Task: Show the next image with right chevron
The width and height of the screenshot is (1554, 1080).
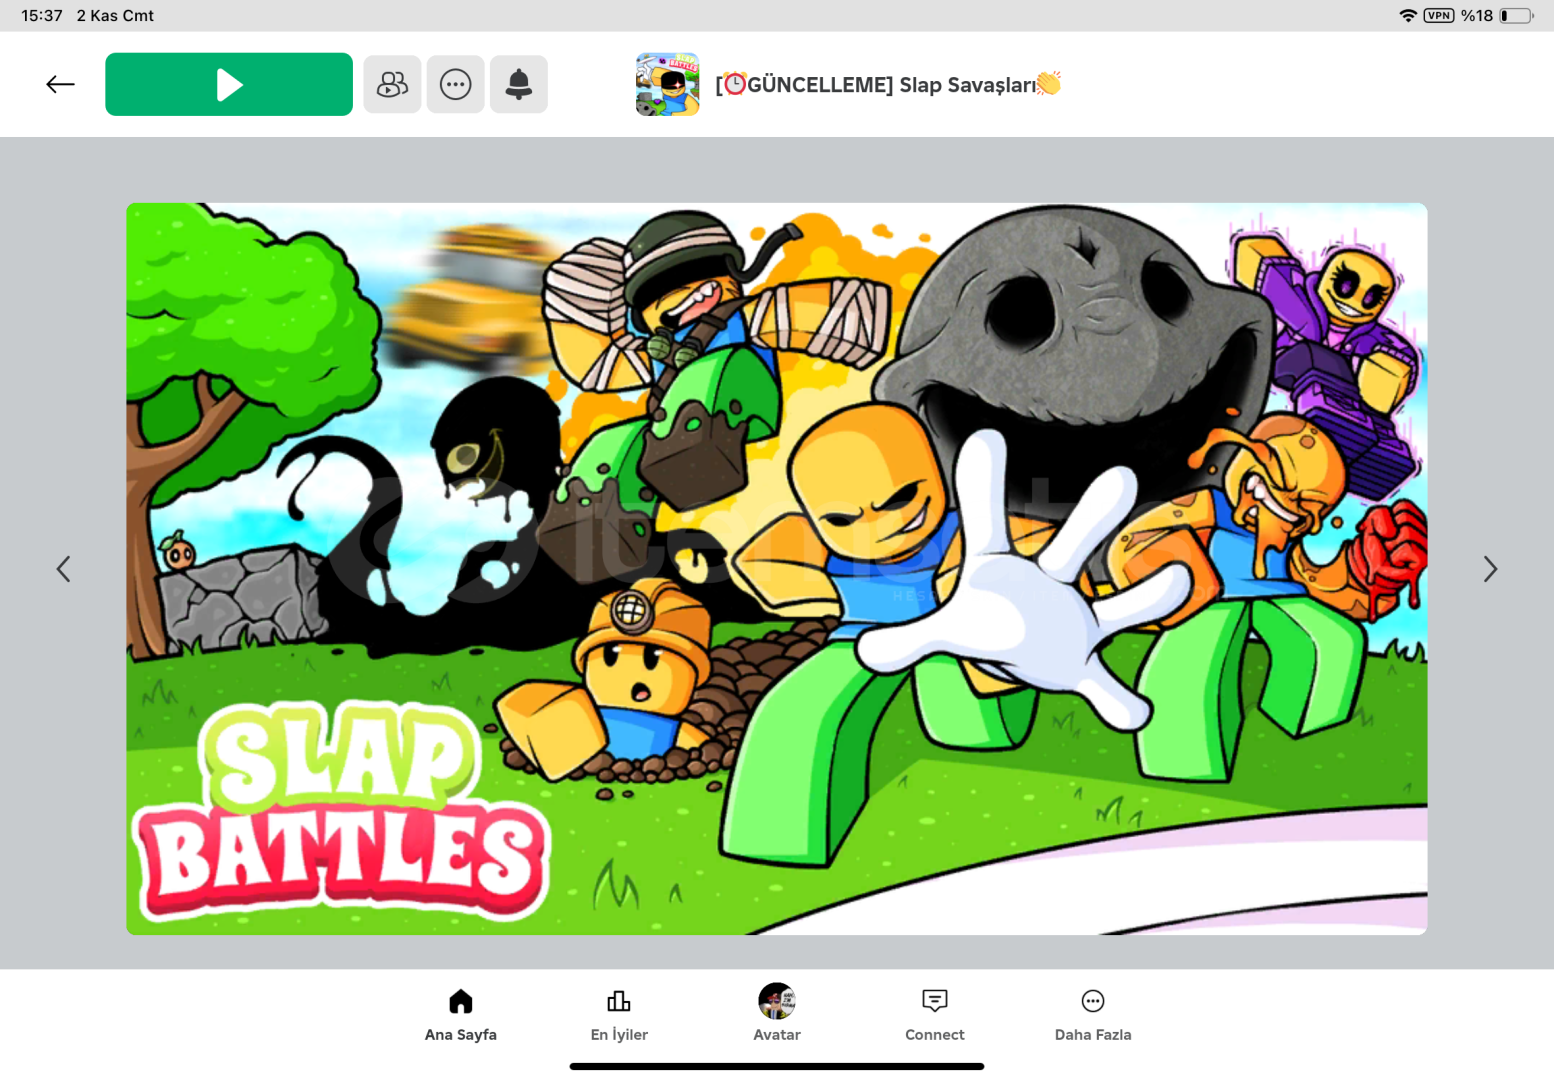Action: click(1489, 569)
